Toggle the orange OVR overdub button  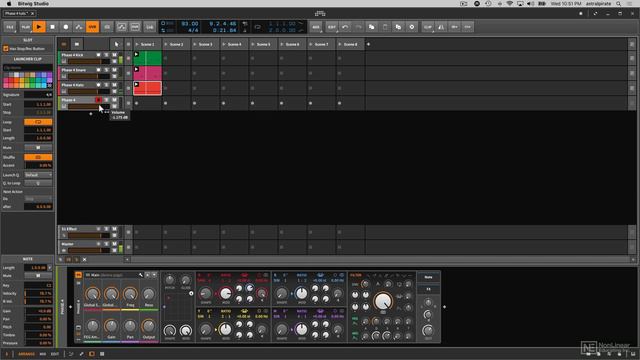(92, 27)
